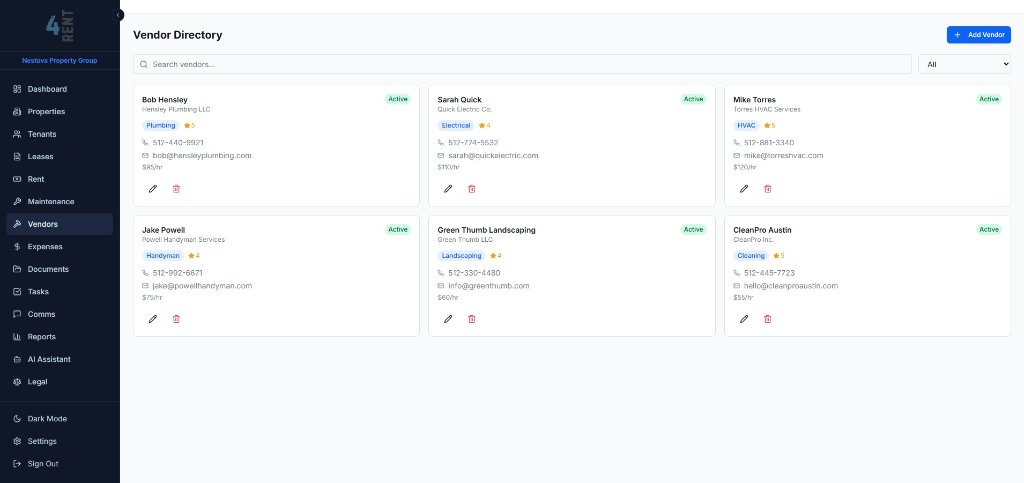Screen dimensions: 1024x483
Task: Click phone number 512-881-3340
Action: 769,142
